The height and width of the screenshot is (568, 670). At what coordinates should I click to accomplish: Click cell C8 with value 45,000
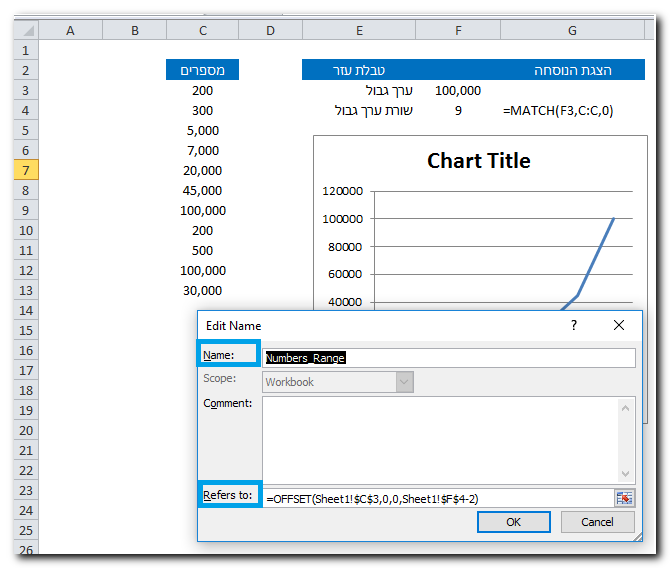click(x=203, y=190)
